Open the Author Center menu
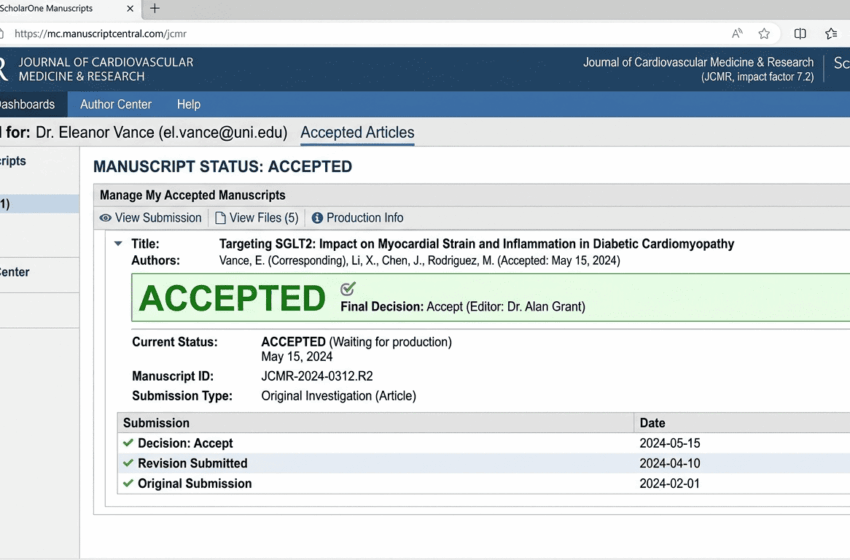This screenshot has height=560, width=850. pos(116,104)
